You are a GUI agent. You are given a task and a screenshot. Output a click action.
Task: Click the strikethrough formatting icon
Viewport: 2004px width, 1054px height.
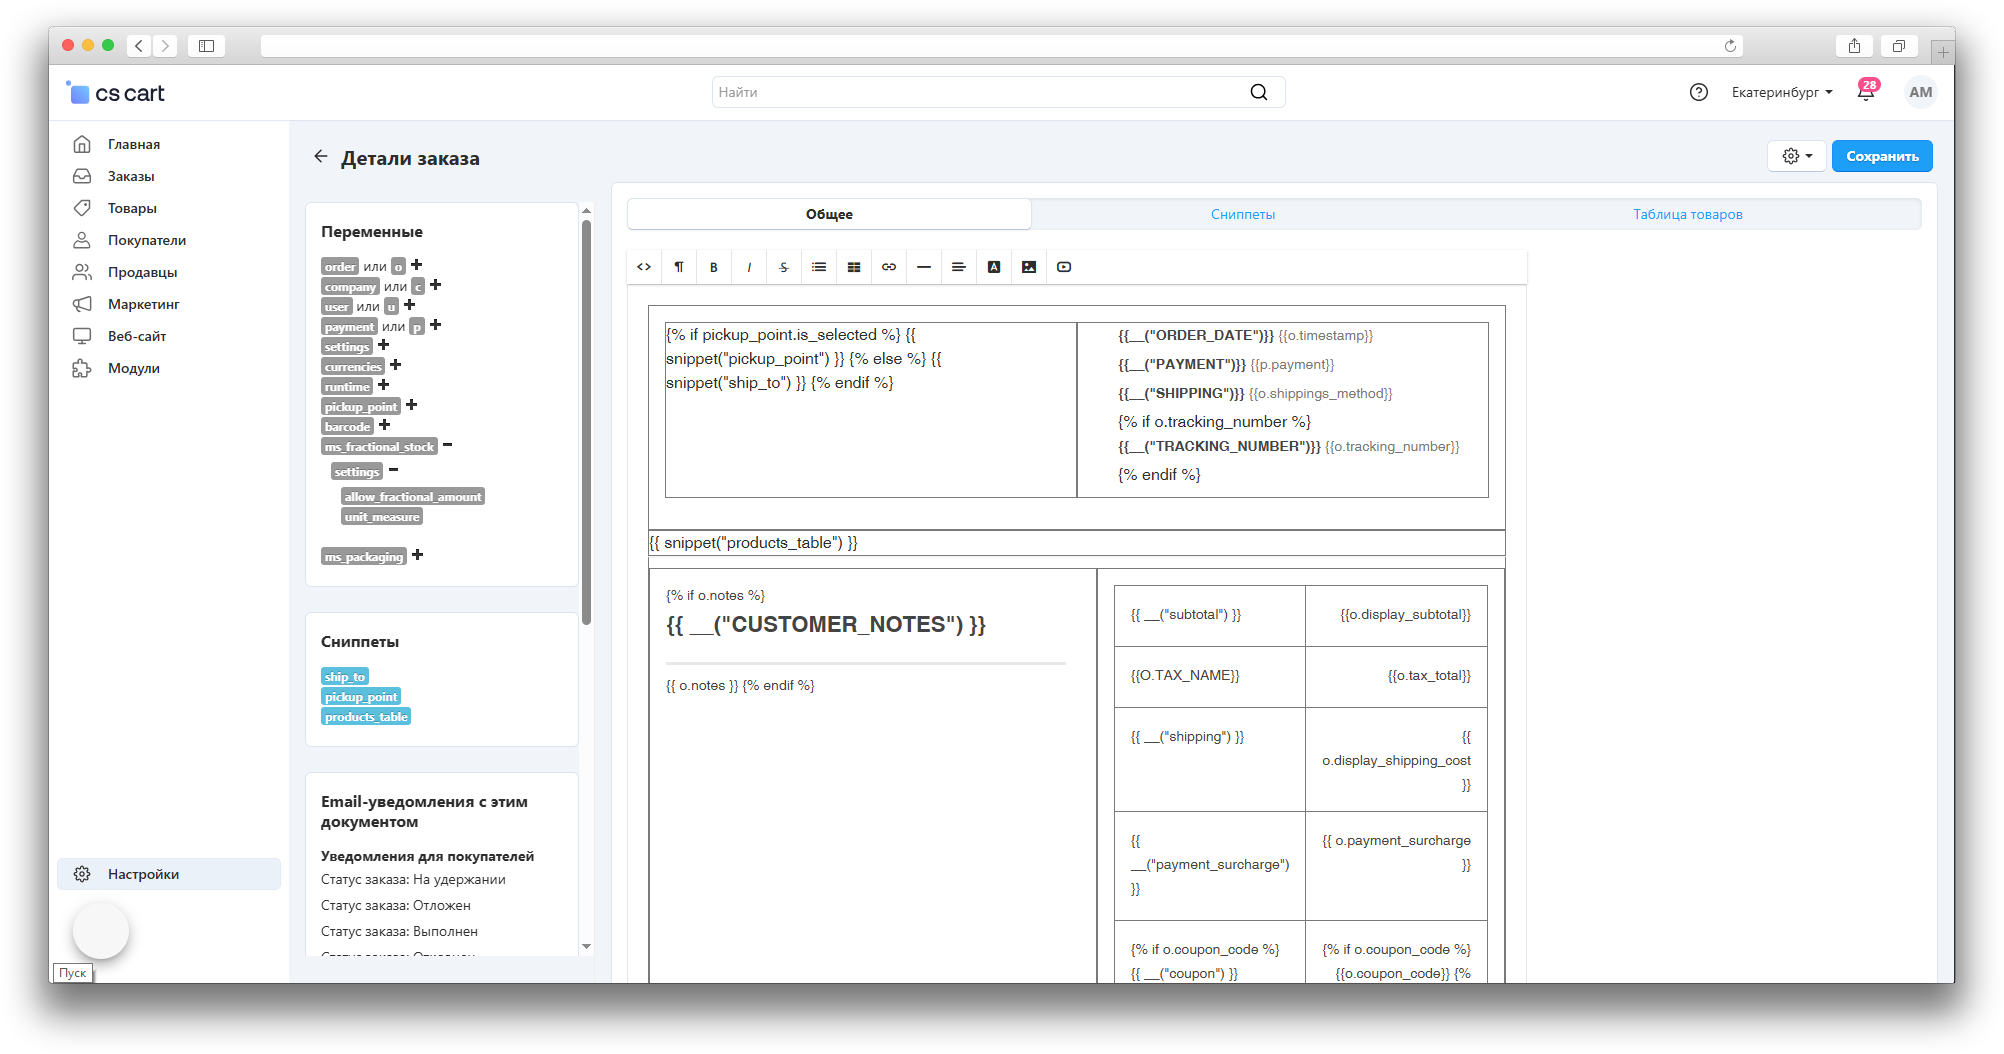(x=783, y=267)
